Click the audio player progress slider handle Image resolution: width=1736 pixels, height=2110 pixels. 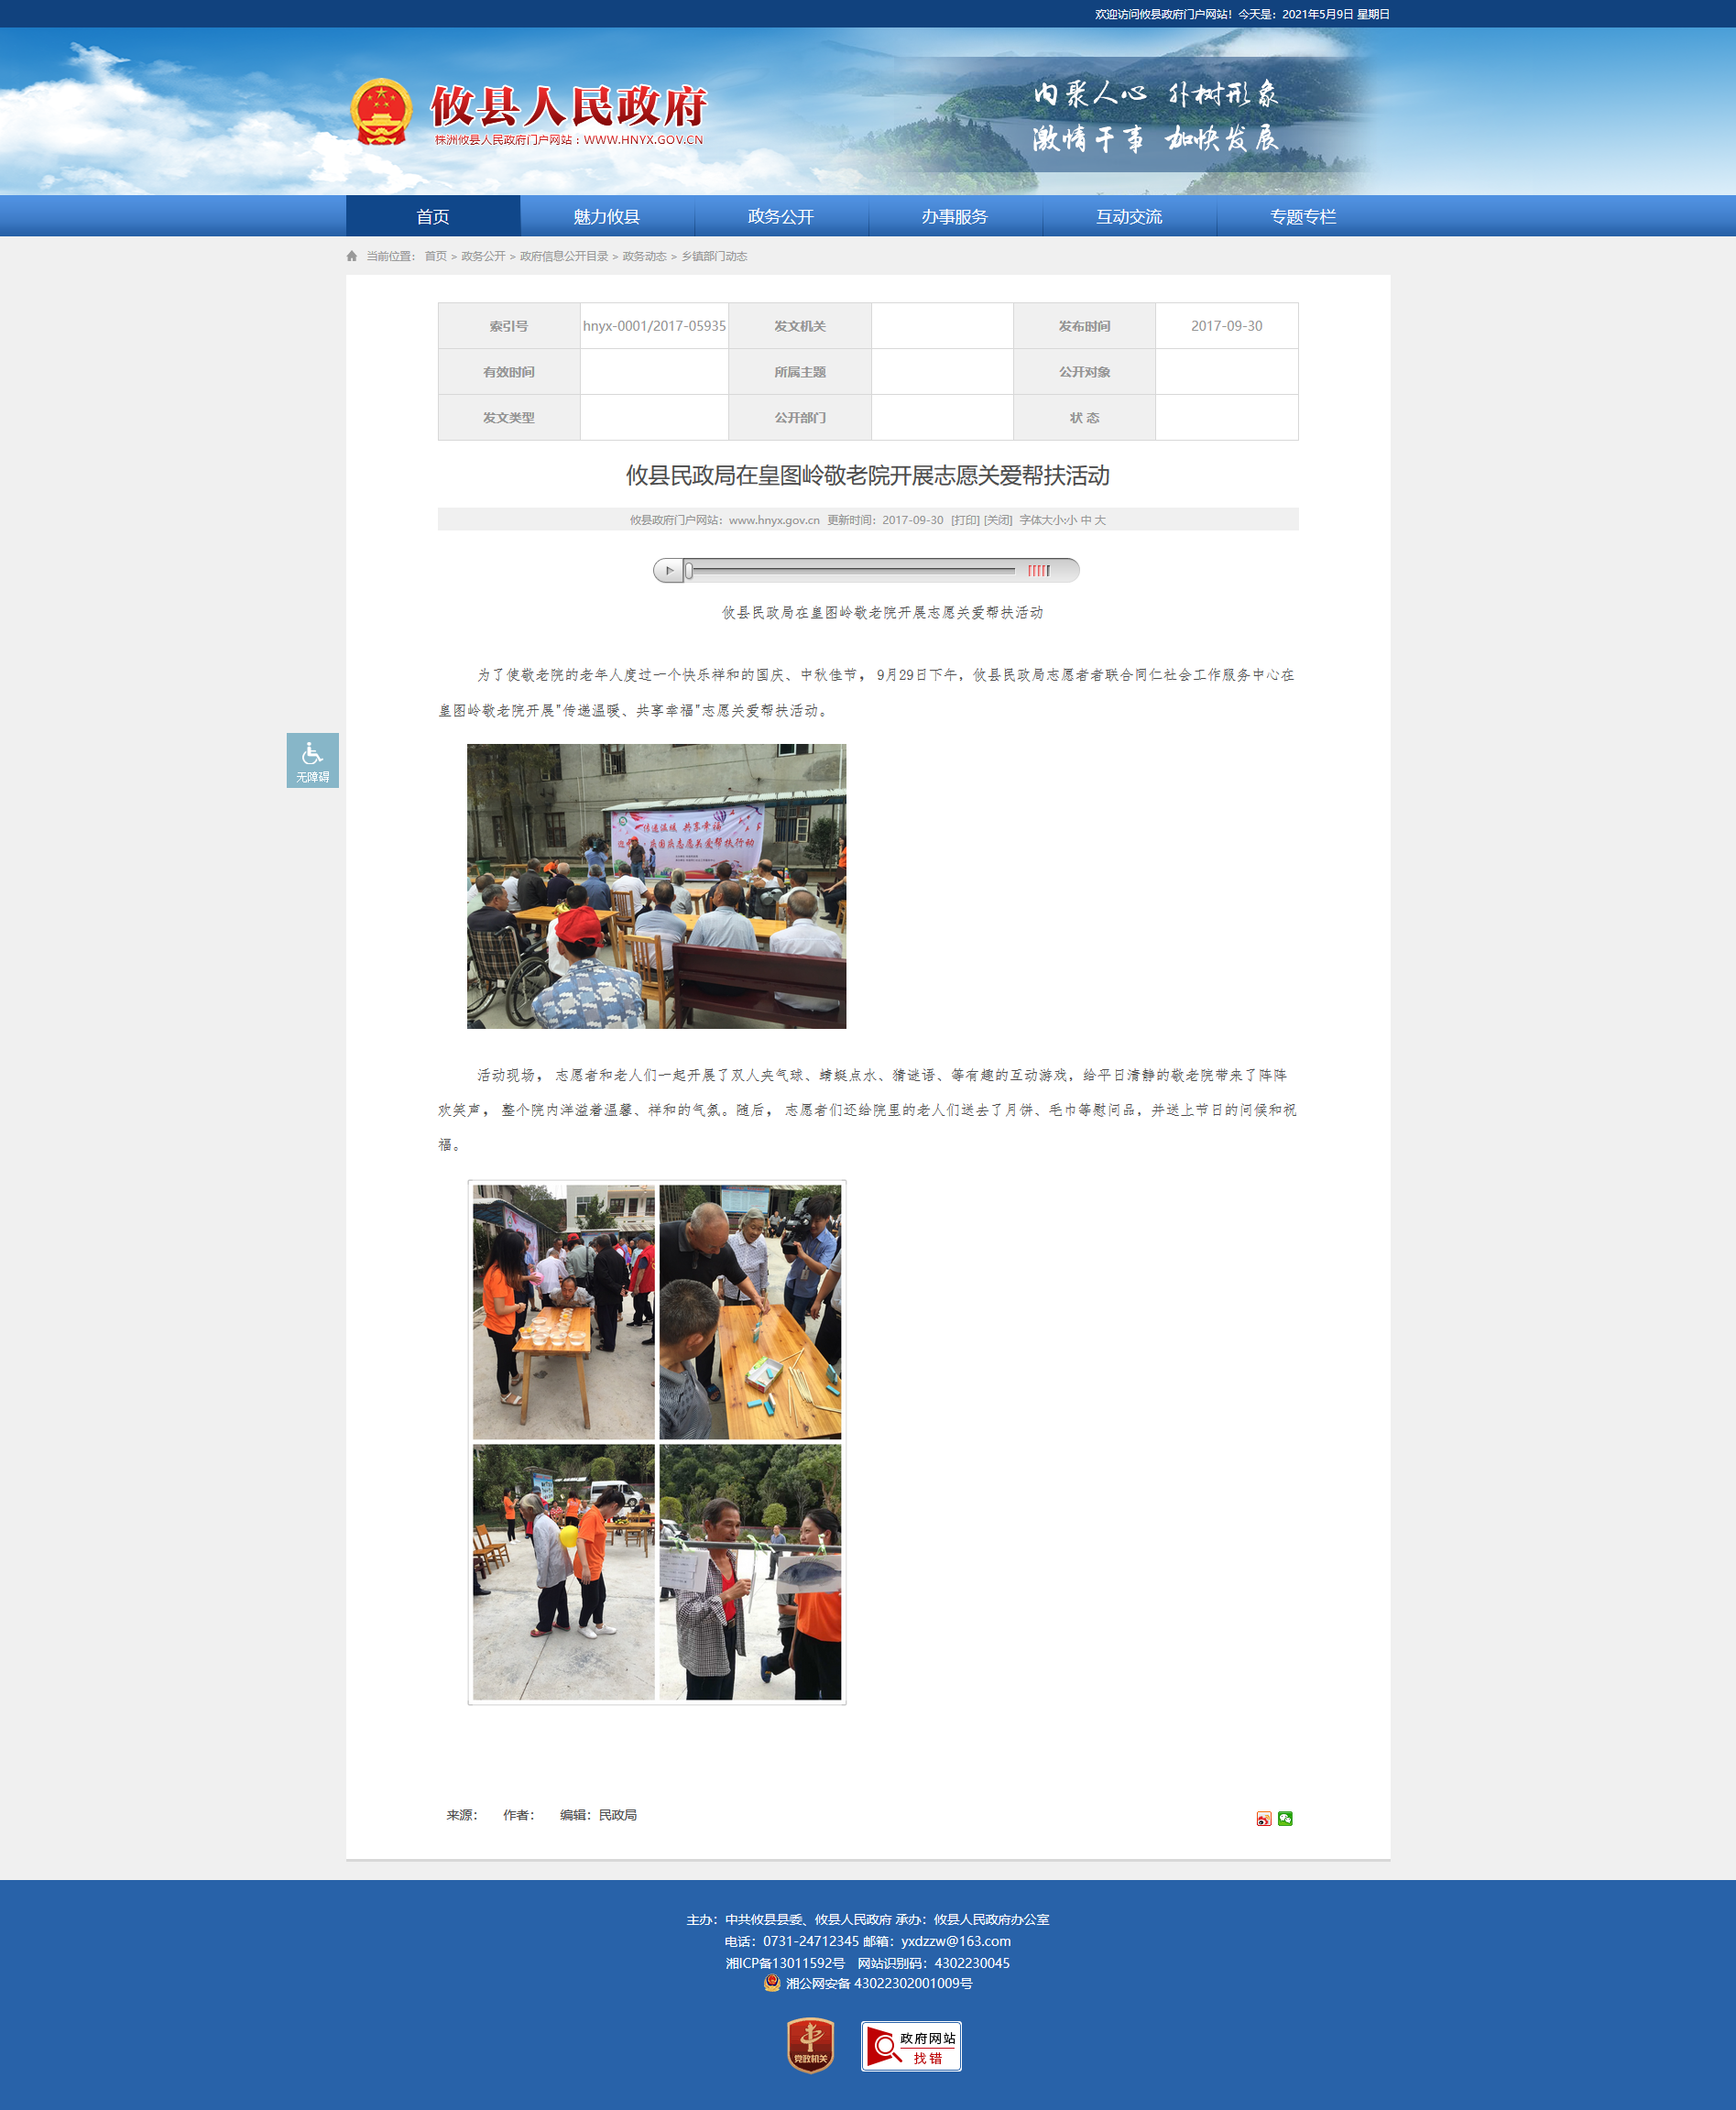pos(689,571)
